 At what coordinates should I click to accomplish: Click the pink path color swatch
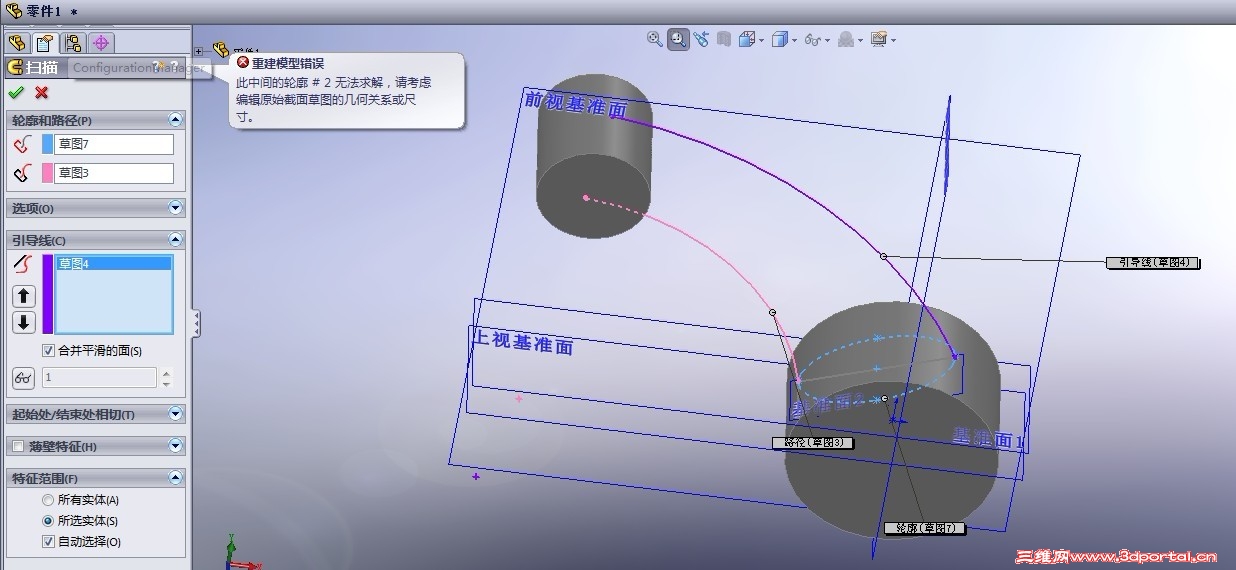tap(47, 174)
